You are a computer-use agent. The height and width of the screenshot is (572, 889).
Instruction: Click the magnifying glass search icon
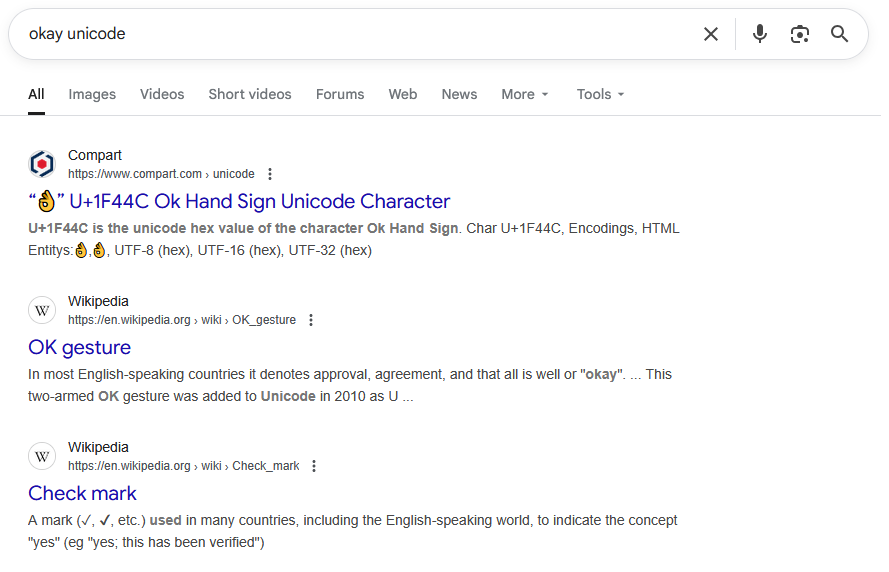839,34
